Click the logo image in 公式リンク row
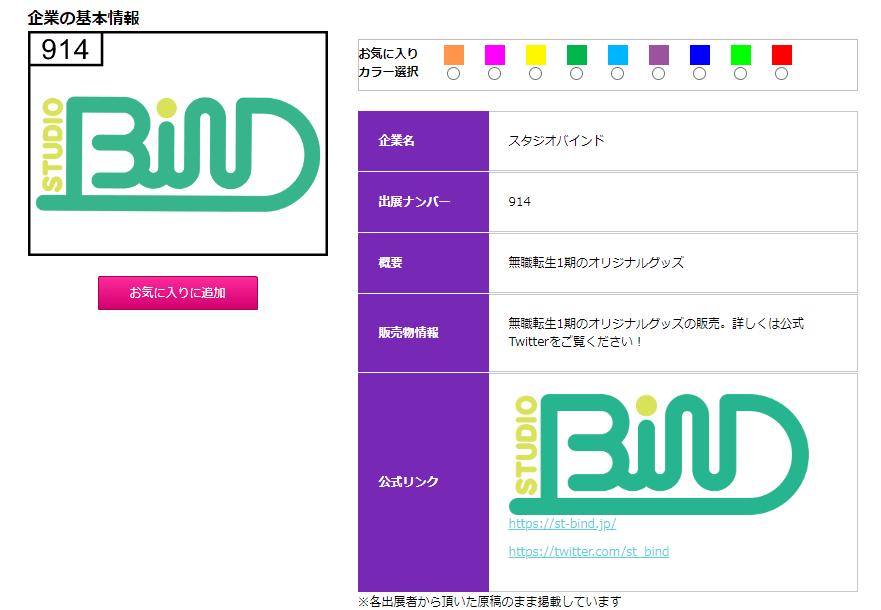The image size is (881, 610). click(x=660, y=450)
